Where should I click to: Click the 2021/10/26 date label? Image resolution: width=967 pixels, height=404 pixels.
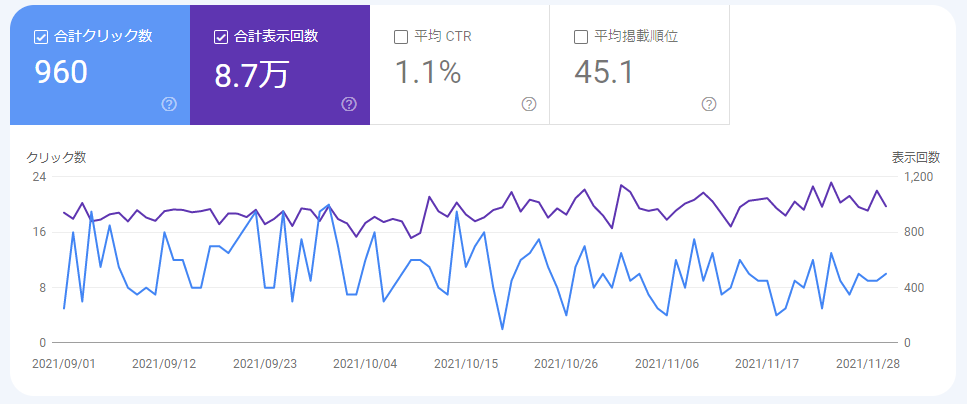(x=566, y=363)
